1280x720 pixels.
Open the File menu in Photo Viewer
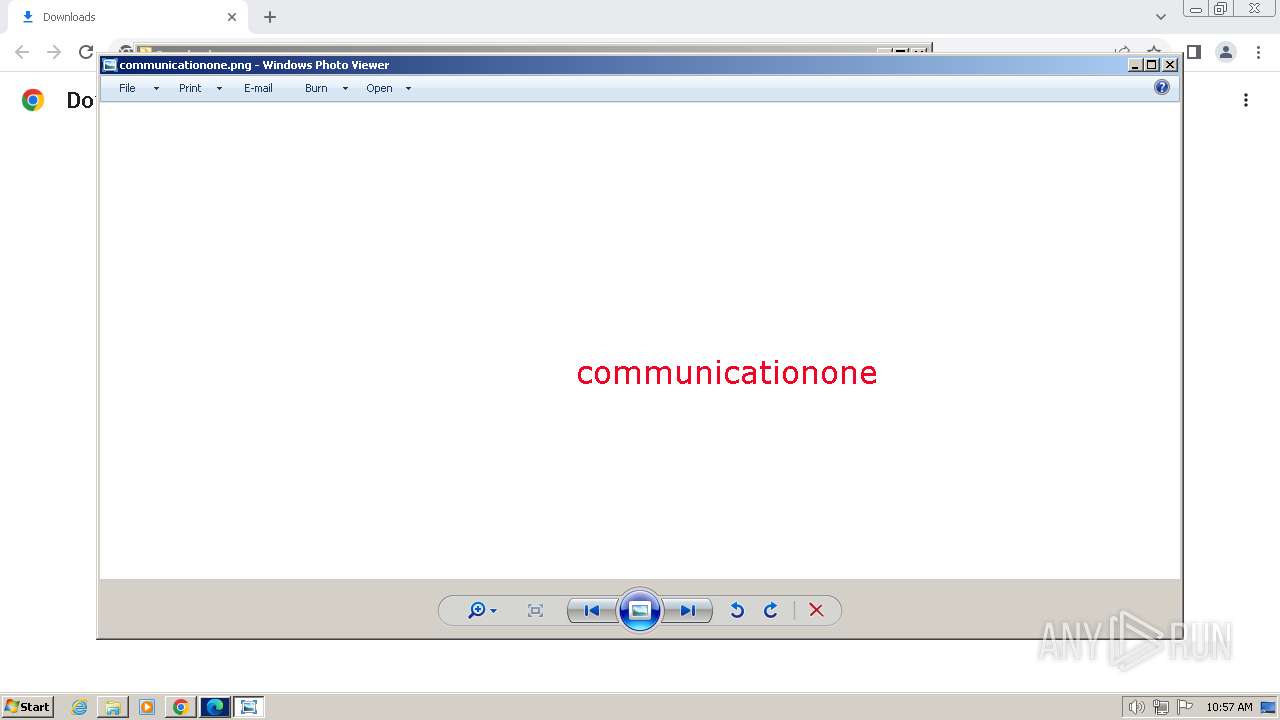pyautogui.click(x=127, y=88)
